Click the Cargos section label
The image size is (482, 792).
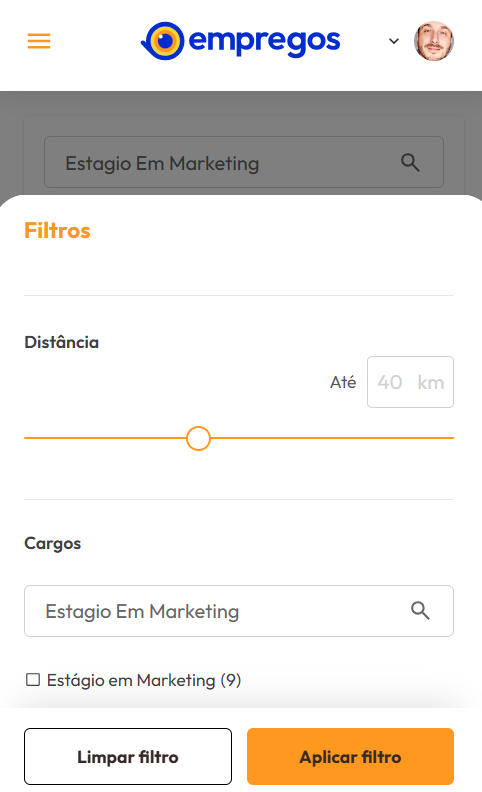coord(53,543)
